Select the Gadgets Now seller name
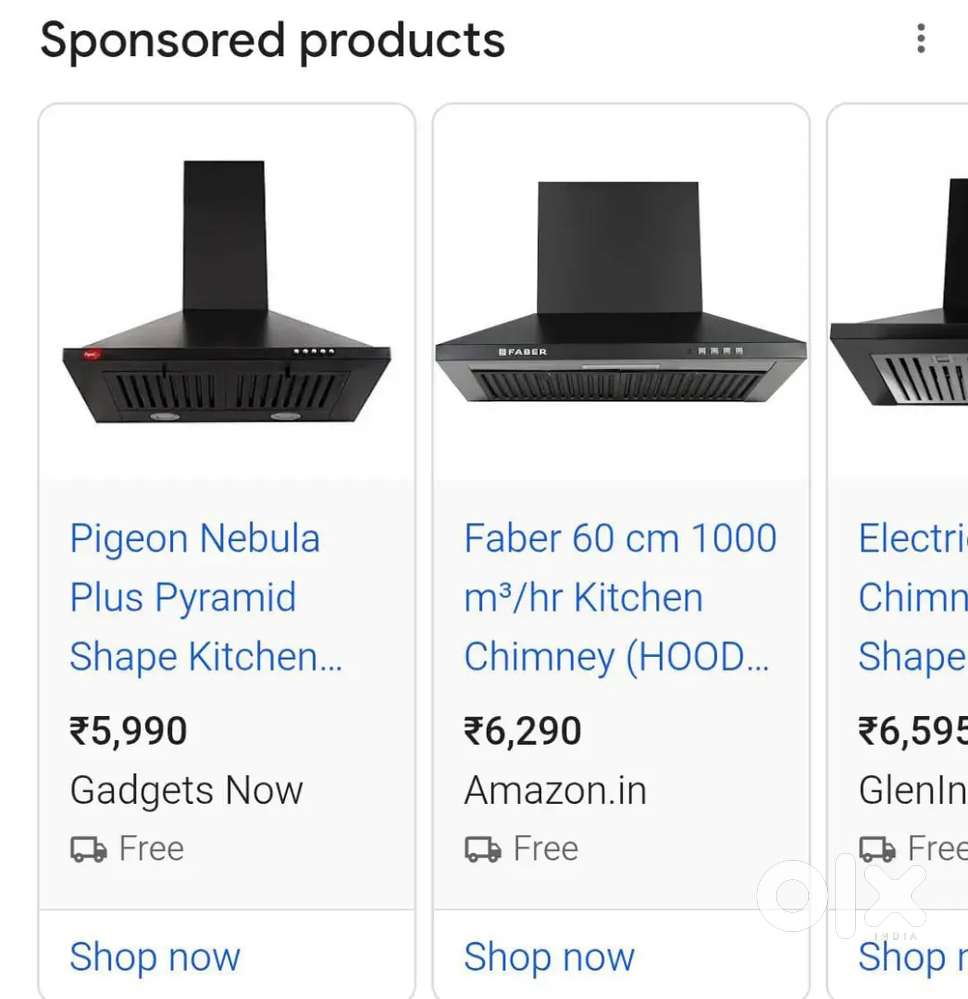Image resolution: width=968 pixels, height=999 pixels. pyautogui.click(x=186, y=790)
